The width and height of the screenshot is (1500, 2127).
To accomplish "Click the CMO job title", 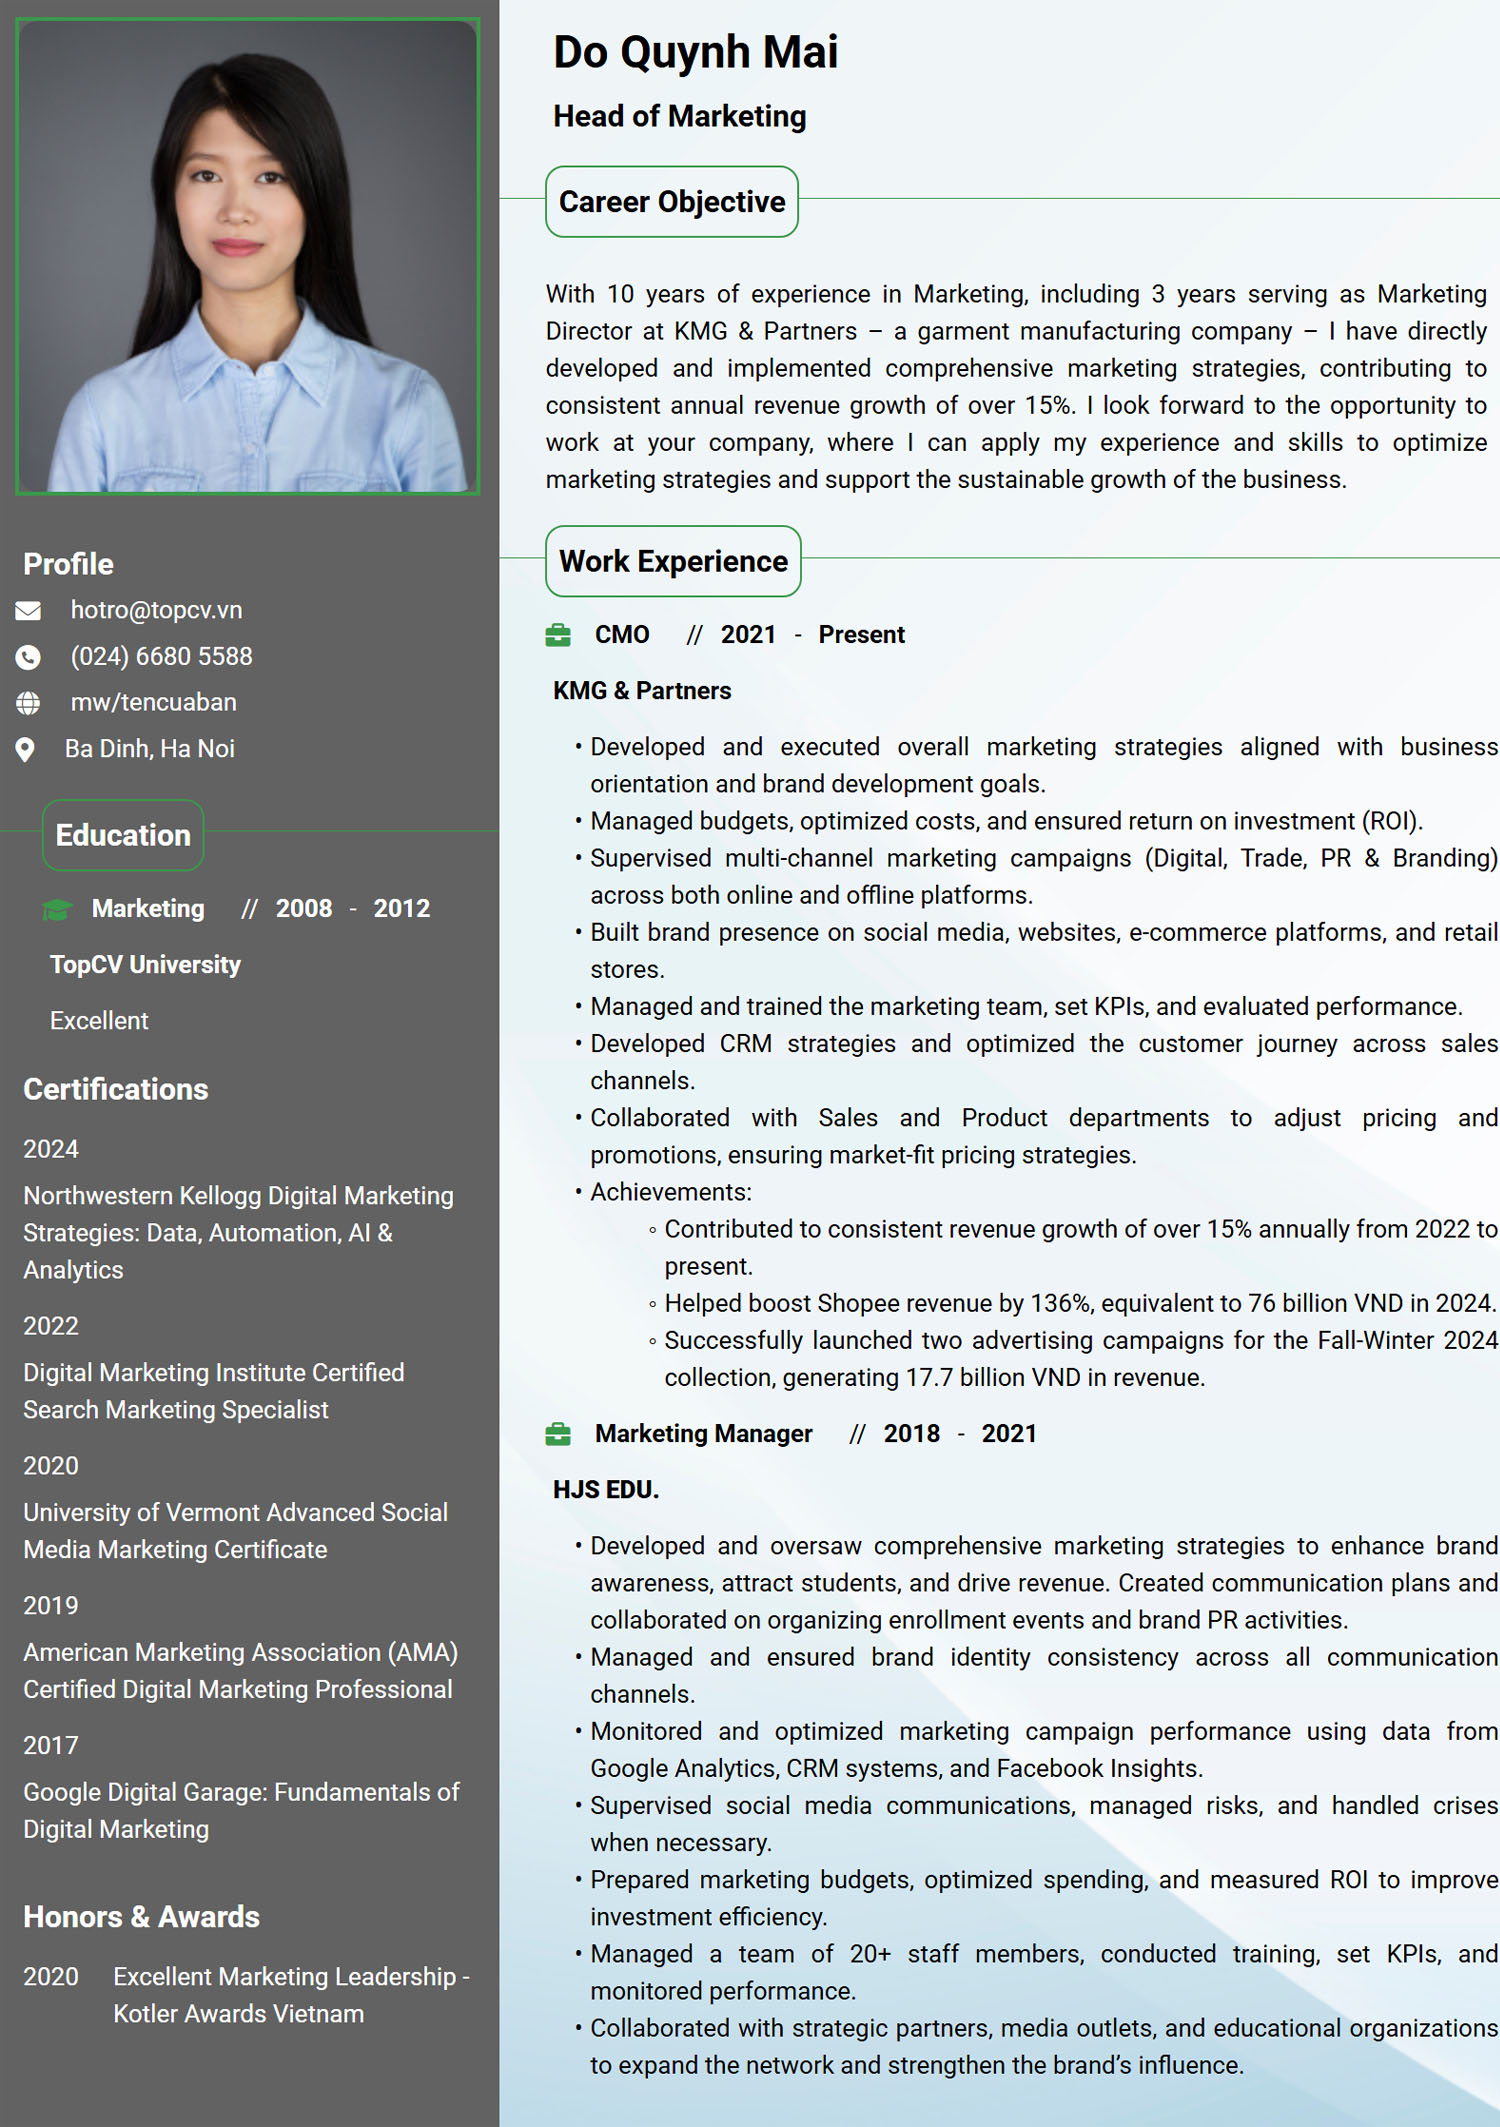I will [622, 635].
